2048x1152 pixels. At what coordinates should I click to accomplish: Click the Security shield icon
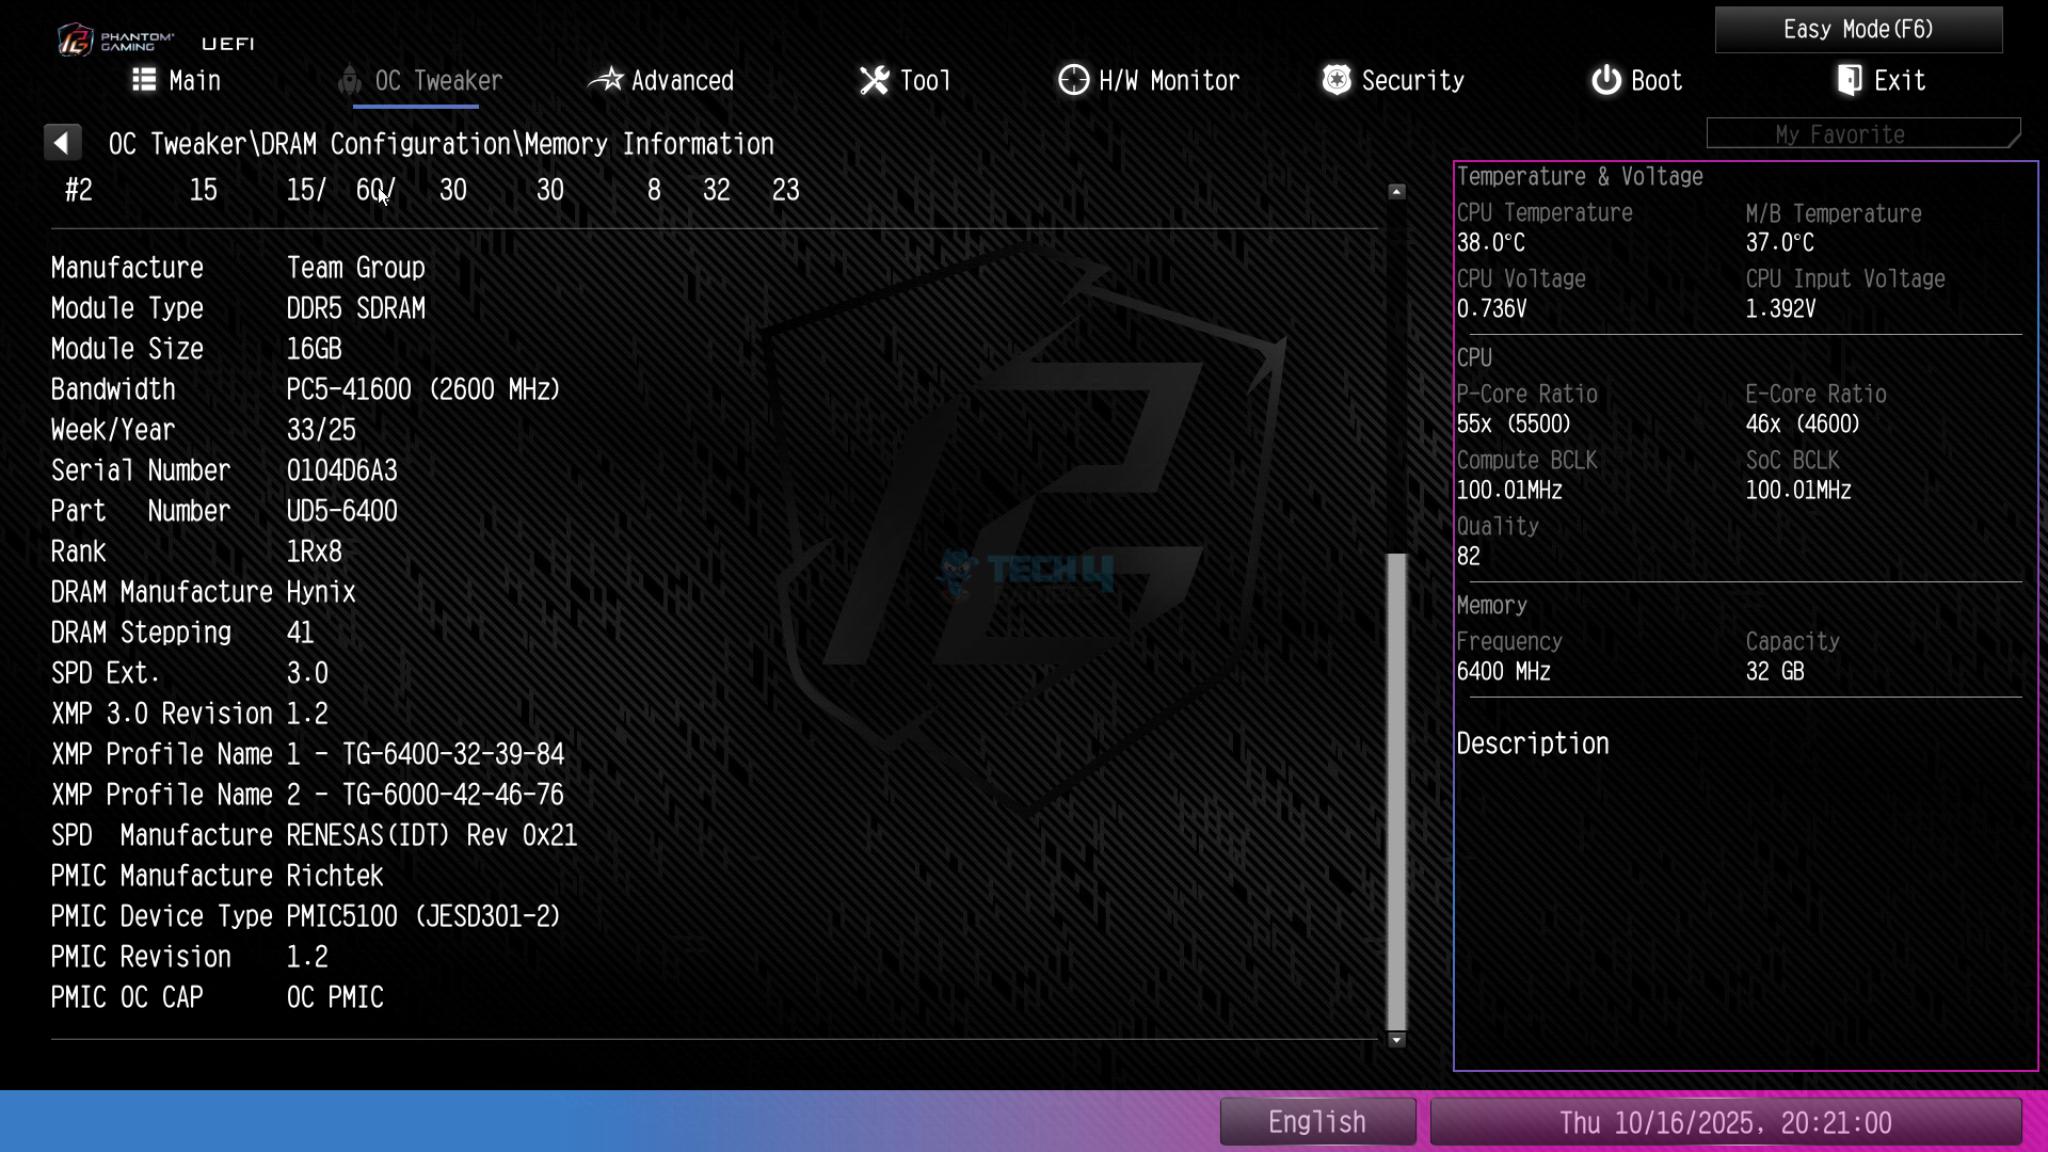[x=1336, y=80]
